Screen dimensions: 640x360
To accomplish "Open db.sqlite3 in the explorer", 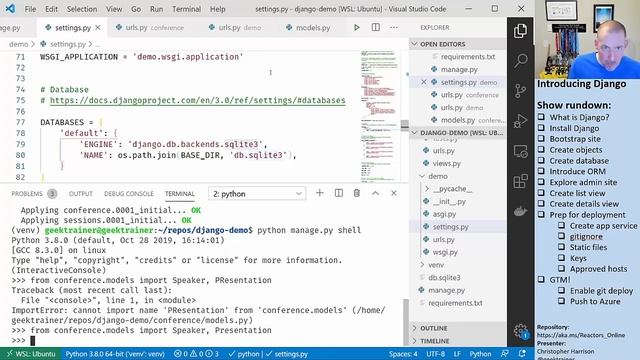I will point(444,278).
